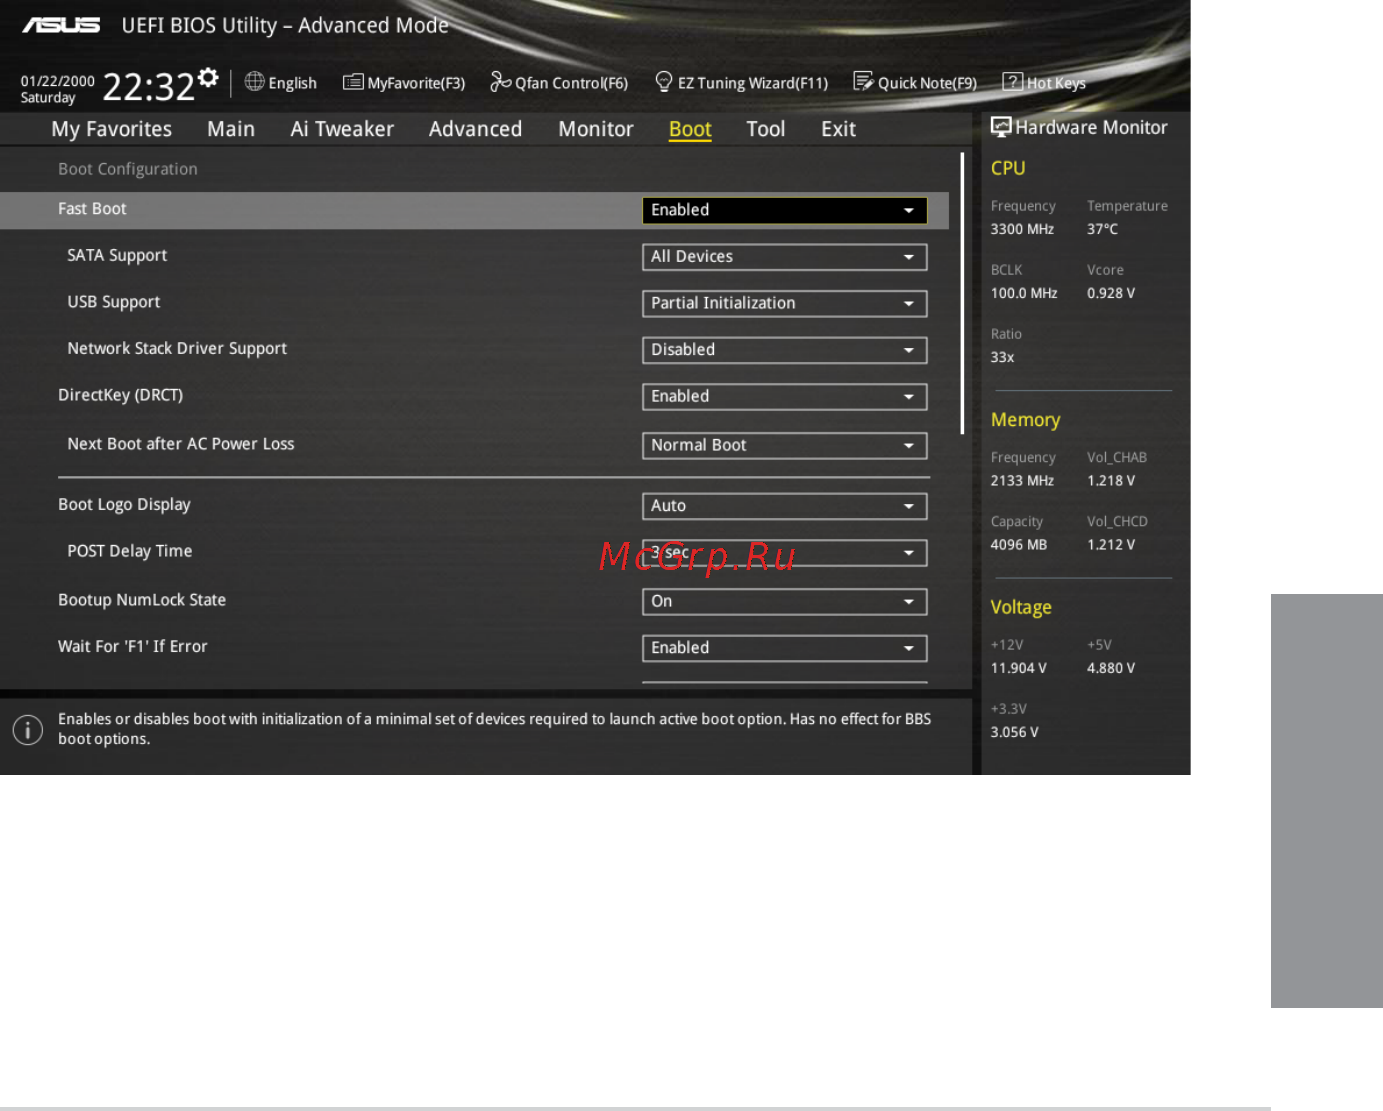
Task: Open POST Delay Time dropdown
Action: click(x=784, y=553)
